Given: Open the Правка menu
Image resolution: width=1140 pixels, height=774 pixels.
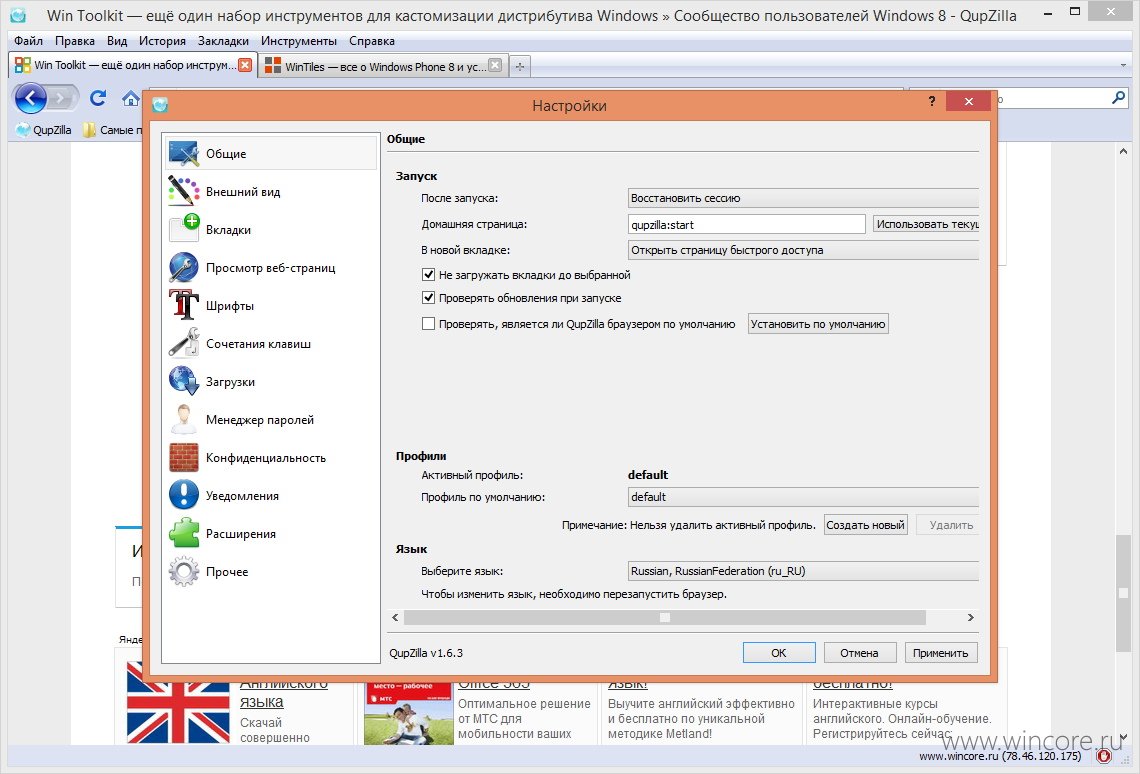Looking at the screenshot, I should [x=75, y=41].
